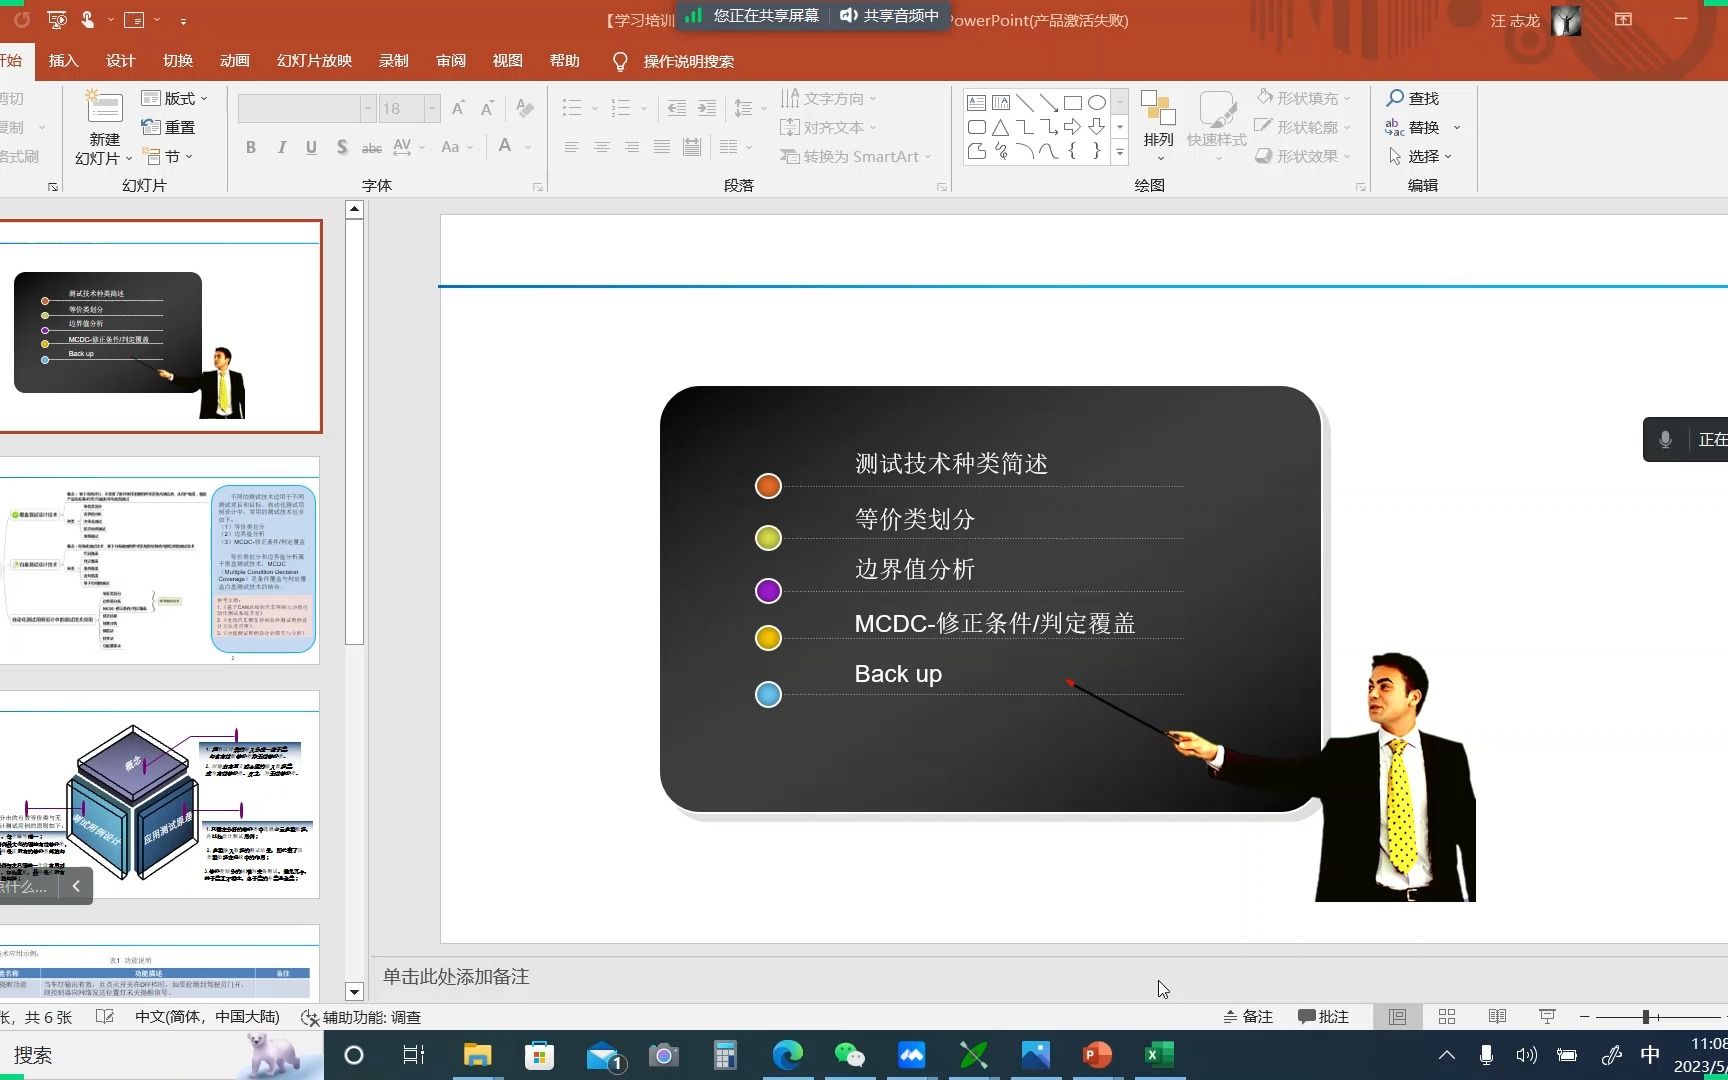
Task: Show the 批注 (Comments) pane
Action: 1324,1016
